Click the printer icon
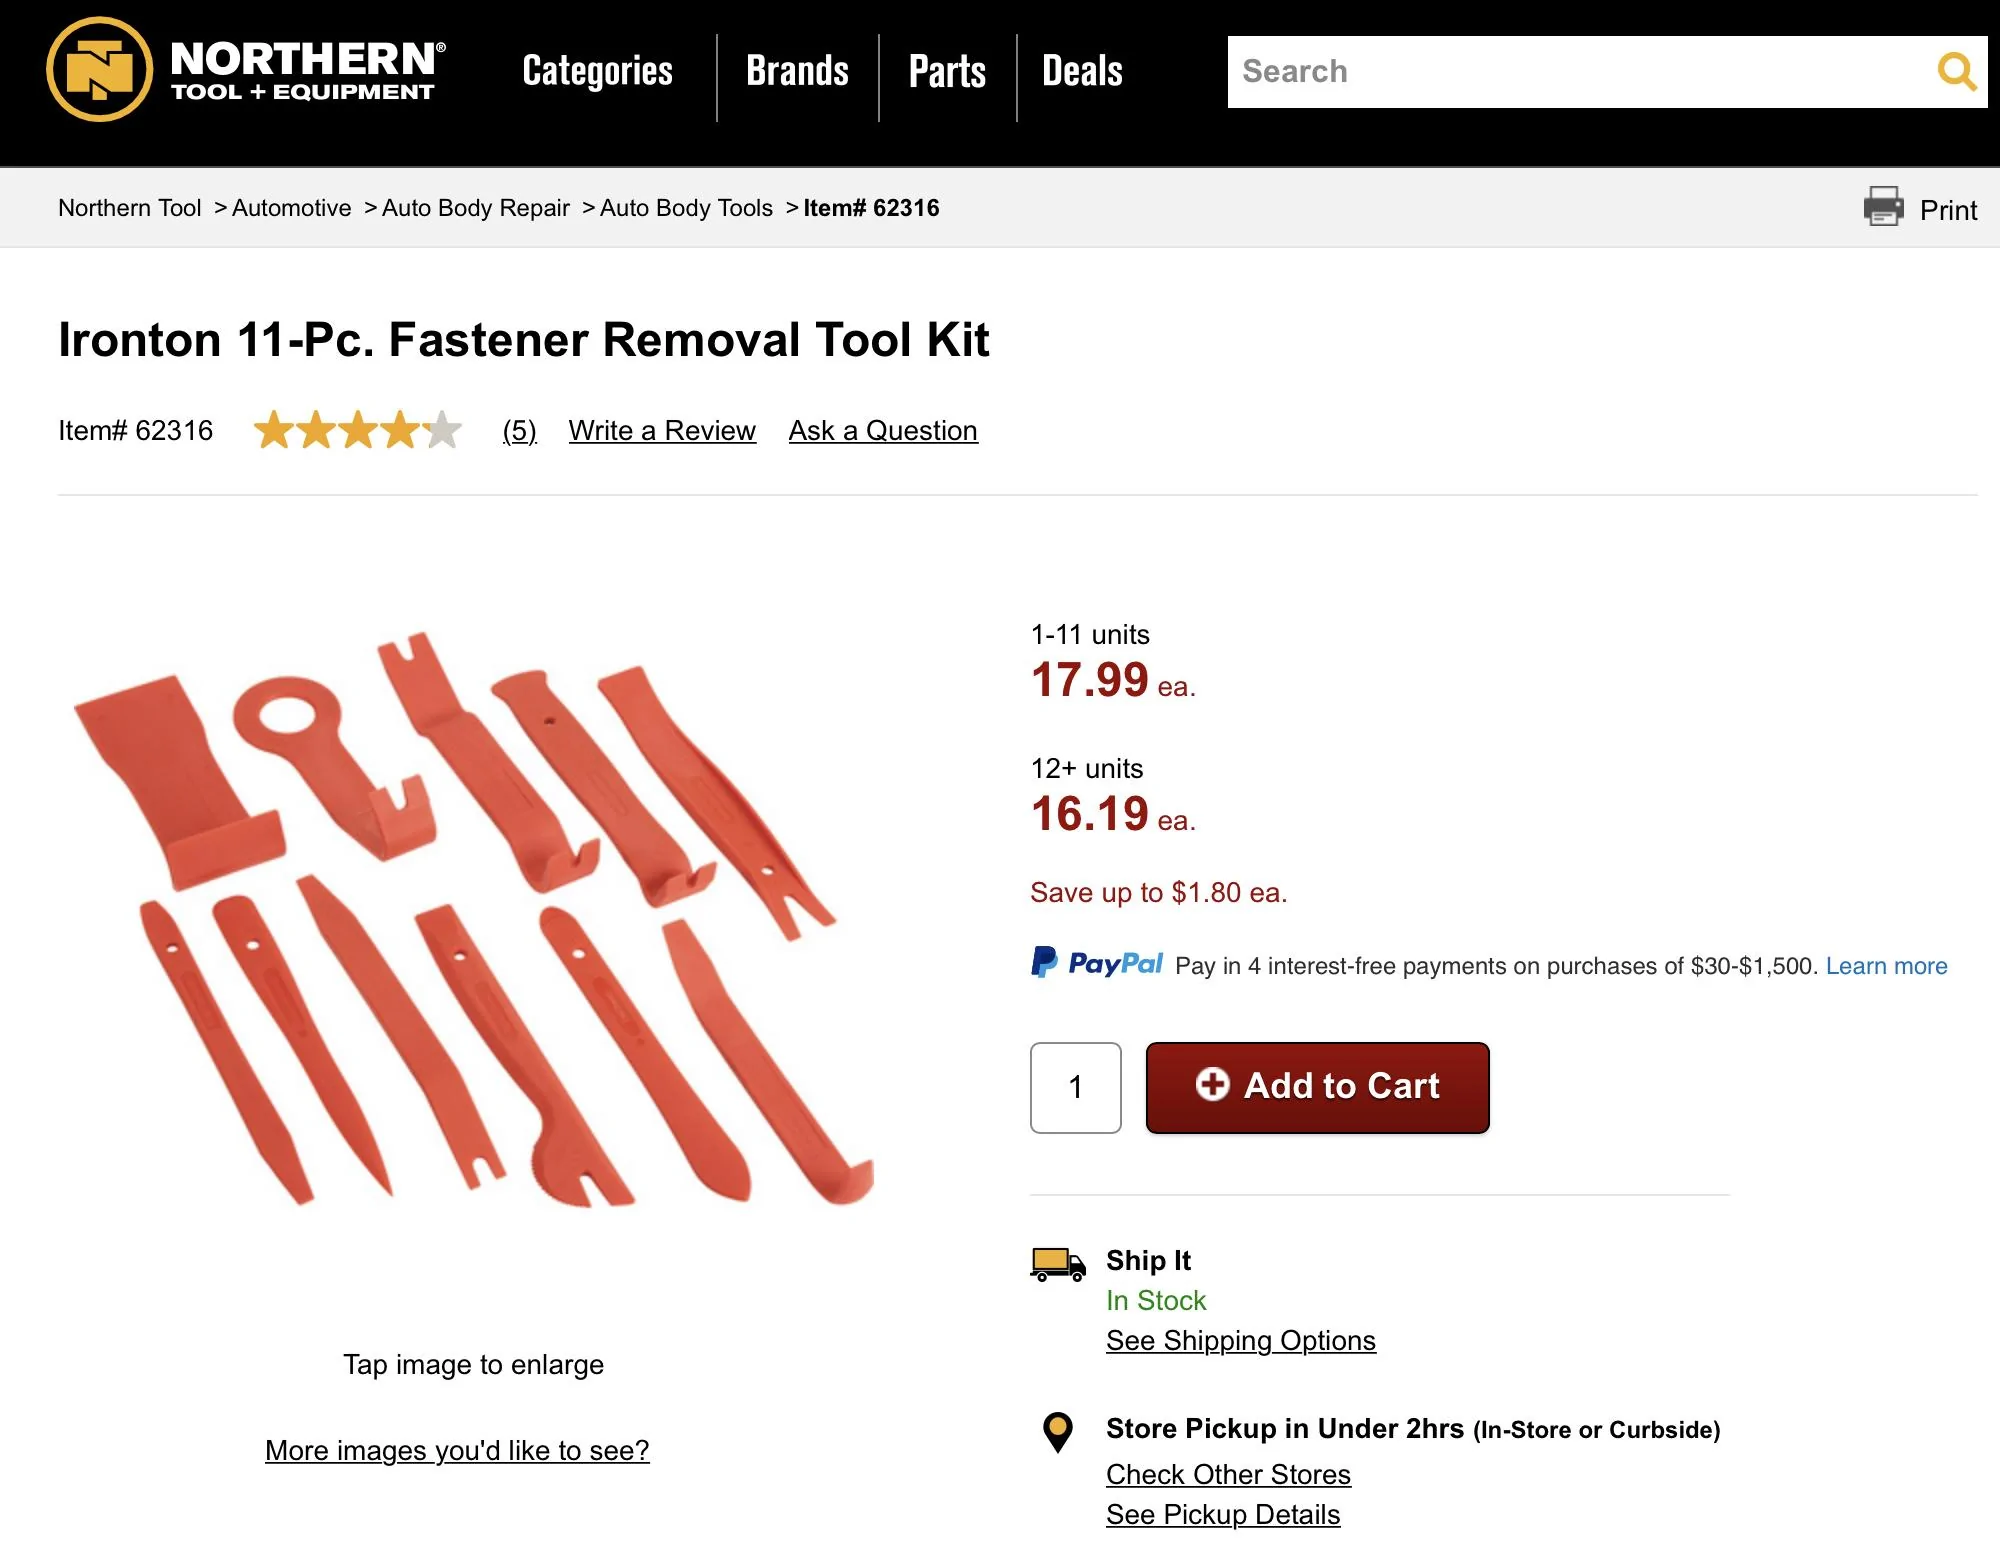Image resolution: width=2000 pixels, height=1552 pixels. (x=1883, y=207)
